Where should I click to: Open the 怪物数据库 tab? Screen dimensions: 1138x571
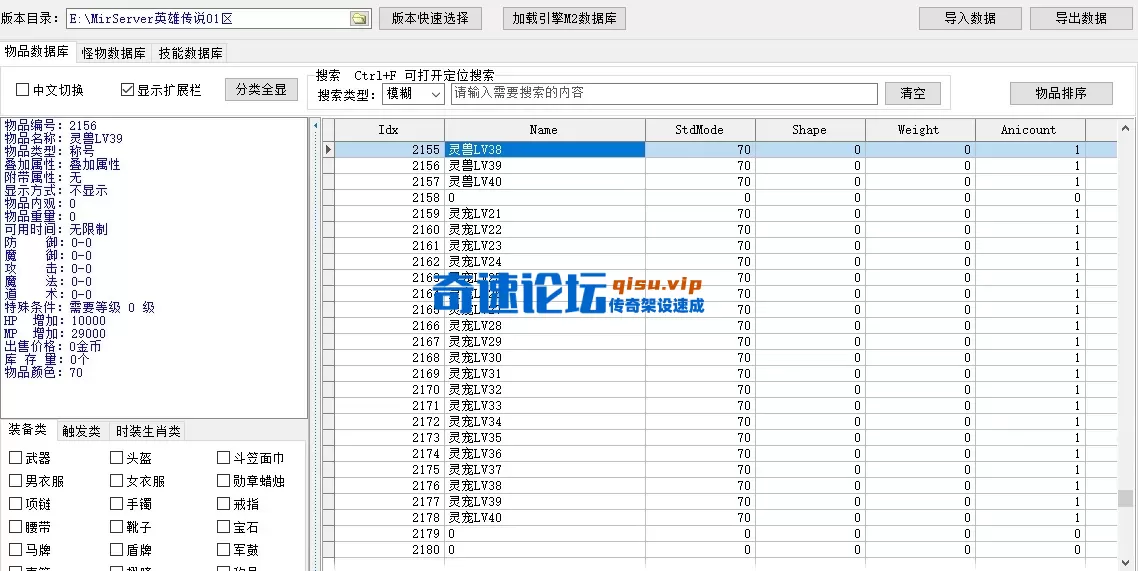pyautogui.click(x=113, y=53)
